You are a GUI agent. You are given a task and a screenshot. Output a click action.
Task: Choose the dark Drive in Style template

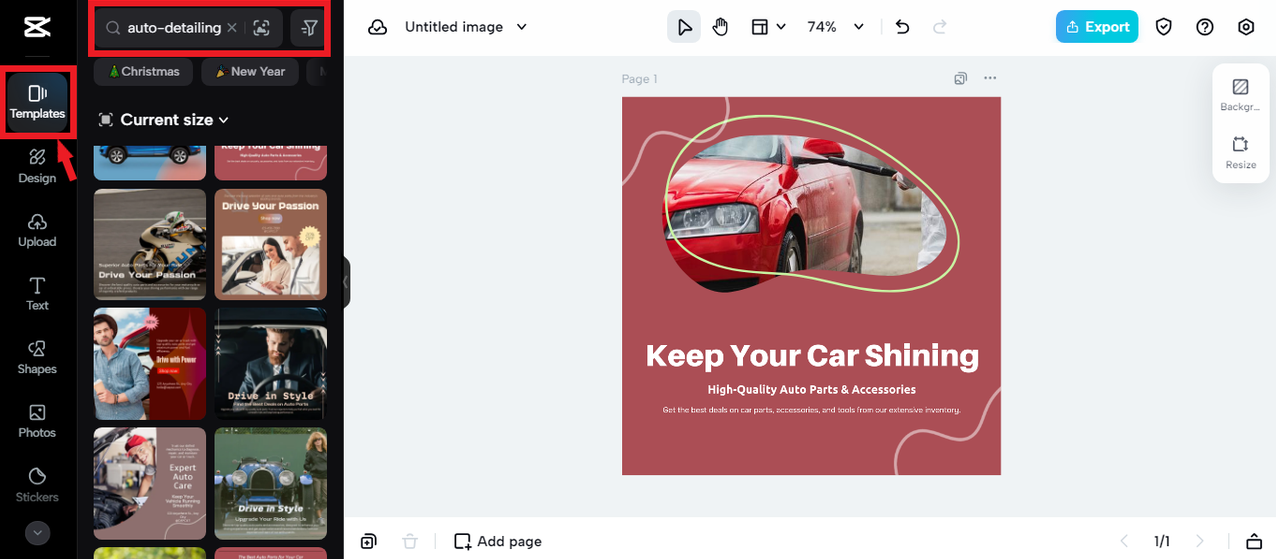click(270, 363)
